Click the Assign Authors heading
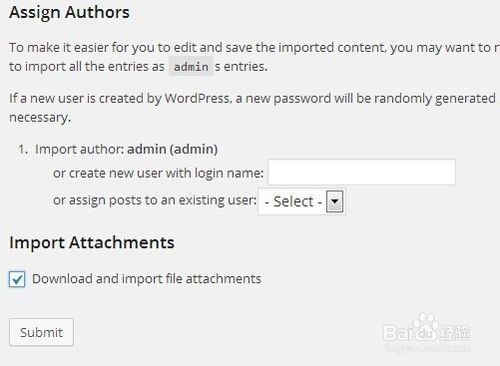 (69, 12)
